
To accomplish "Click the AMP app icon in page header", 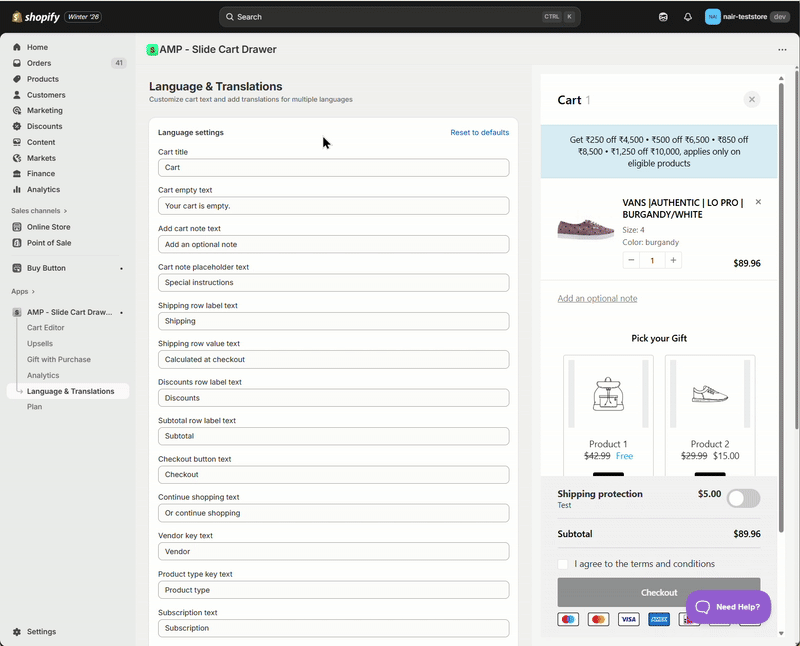I will pyautogui.click(x=152, y=49).
